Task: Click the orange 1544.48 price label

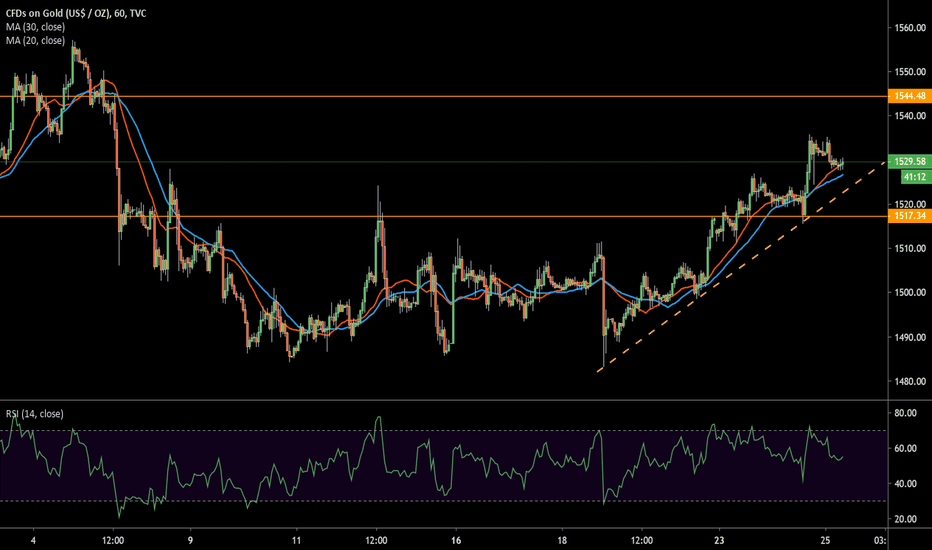Action: [909, 96]
